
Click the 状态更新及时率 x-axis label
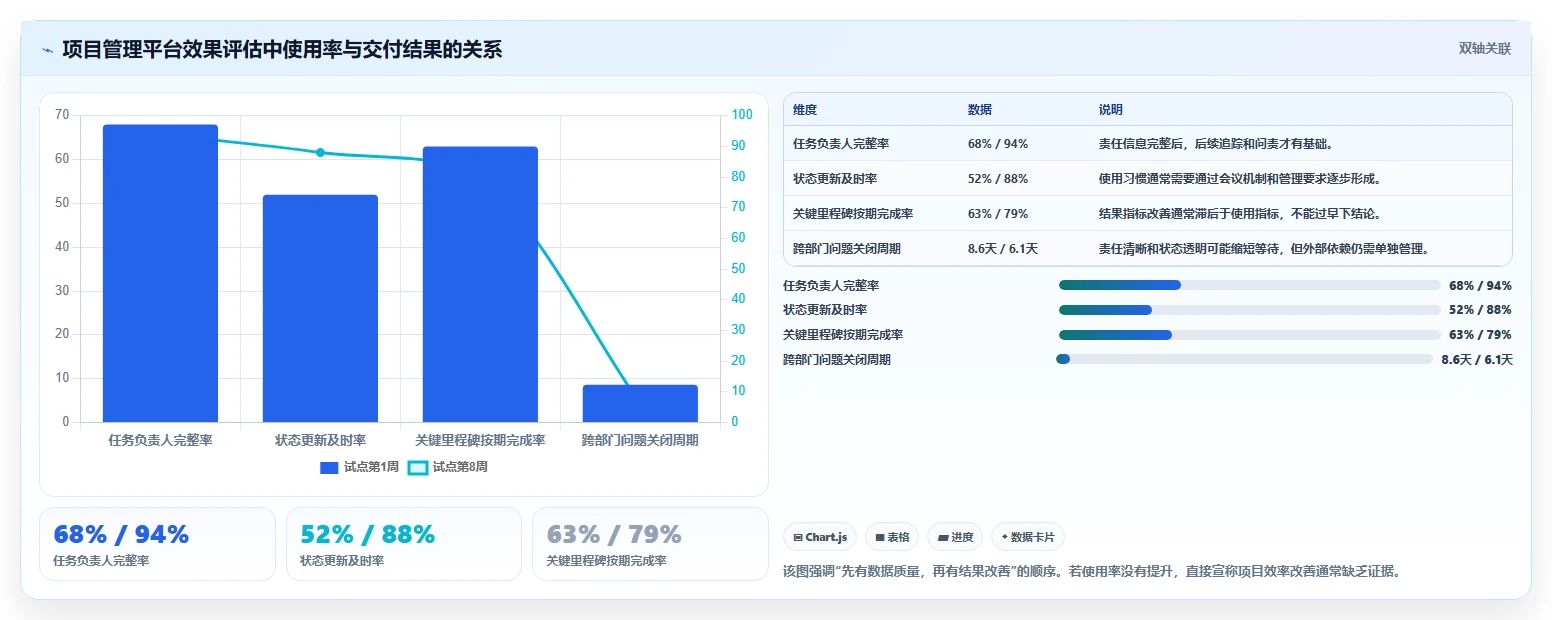click(x=320, y=440)
